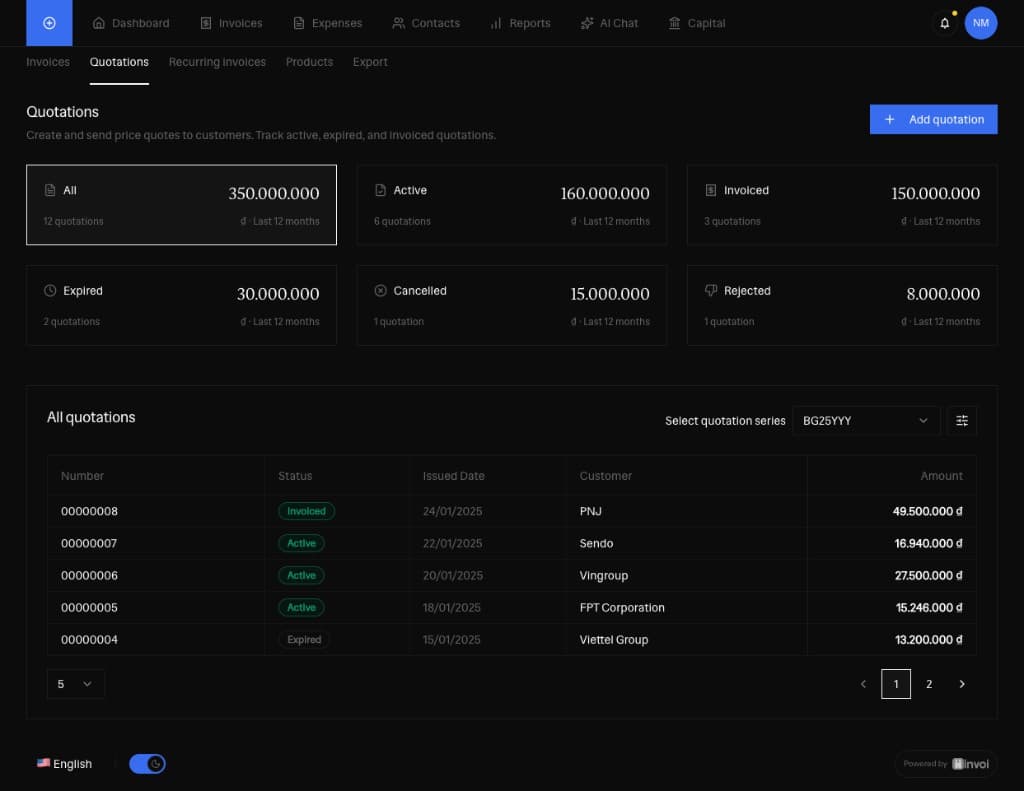The image size is (1024, 791).
Task: Sort by the Number column header
Action: click(82, 476)
